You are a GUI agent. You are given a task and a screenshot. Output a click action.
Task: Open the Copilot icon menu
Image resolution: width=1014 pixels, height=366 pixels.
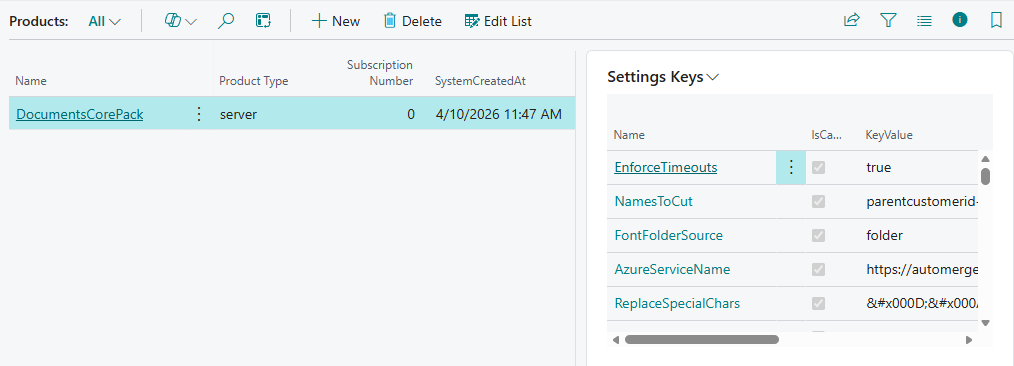[x=172, y=21]
